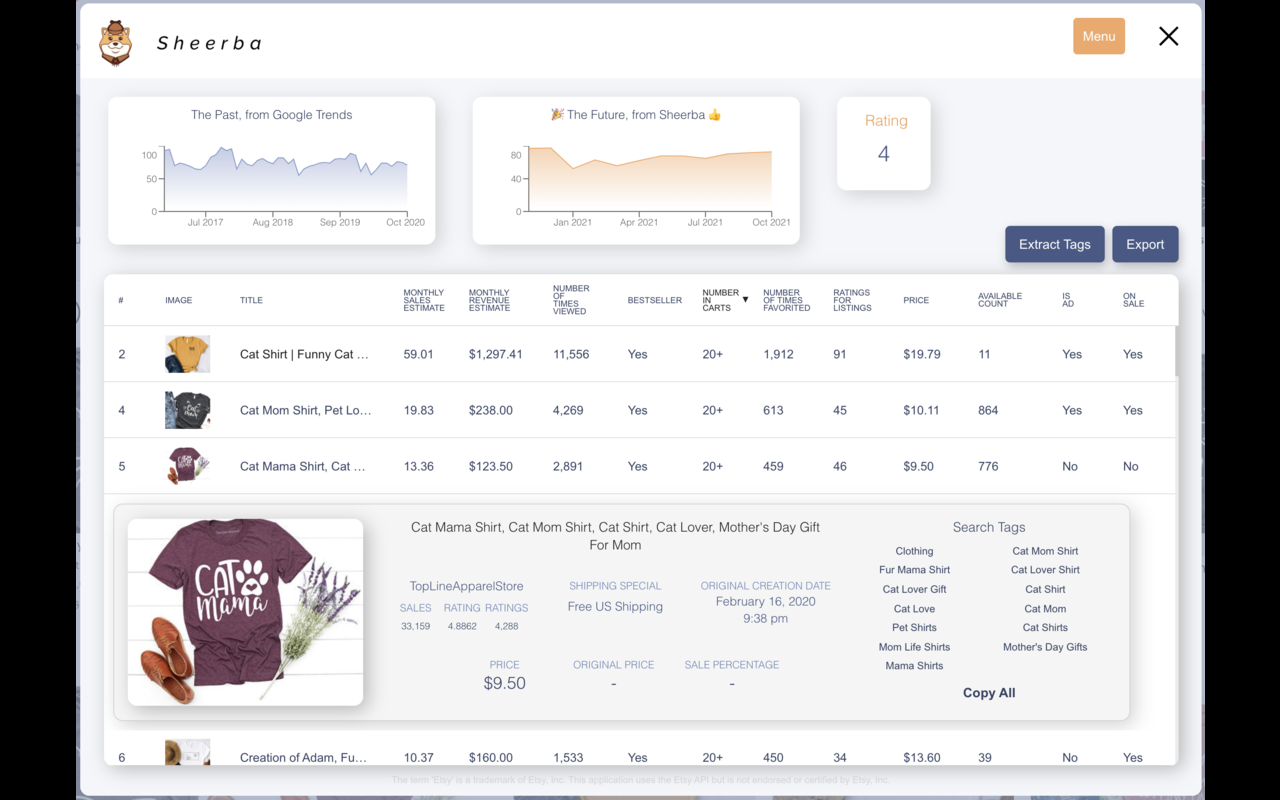Click the Cat Love tag
The width and height of the screenshot is (1280, 800).
pos(914,609)
